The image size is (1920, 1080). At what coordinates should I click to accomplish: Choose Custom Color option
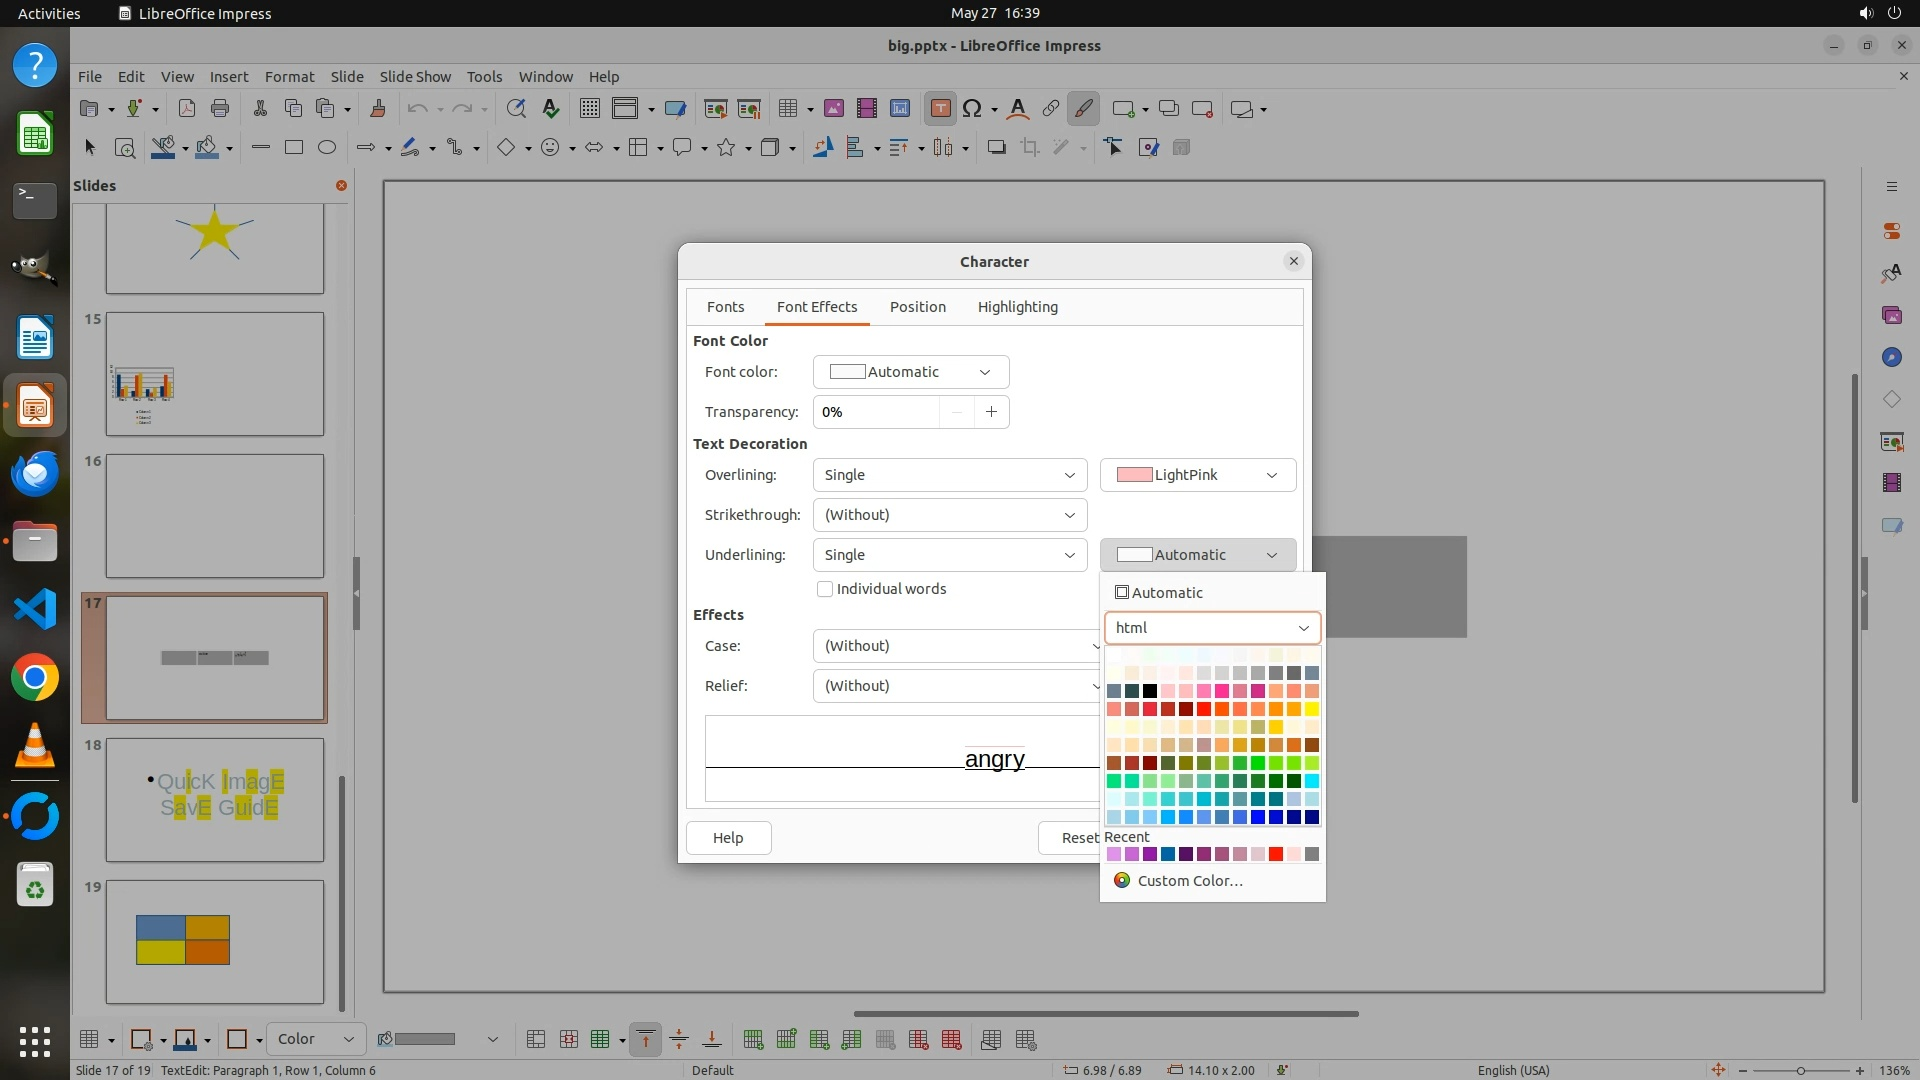point(1189,881)
